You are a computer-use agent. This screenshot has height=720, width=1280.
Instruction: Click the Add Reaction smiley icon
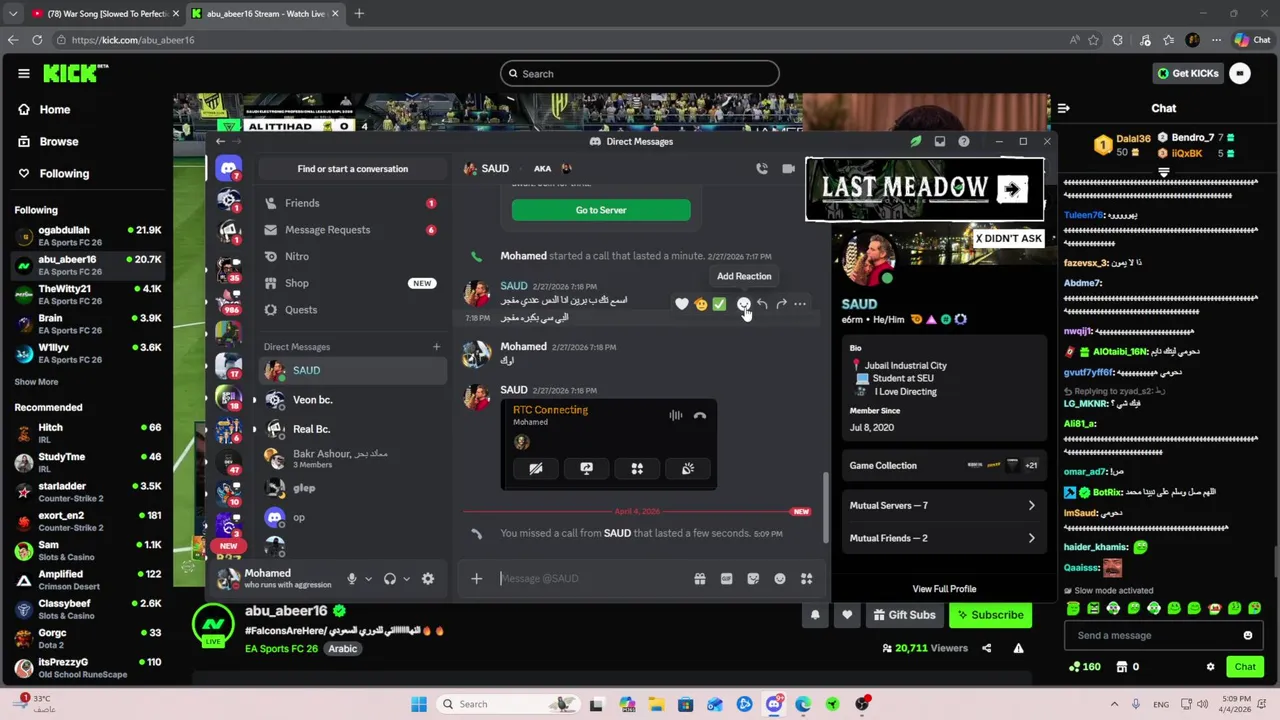743,304
